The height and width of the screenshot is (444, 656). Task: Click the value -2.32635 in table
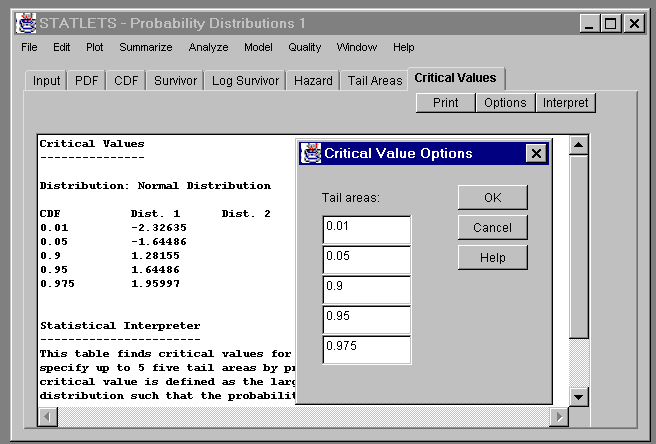pos(159,228)
